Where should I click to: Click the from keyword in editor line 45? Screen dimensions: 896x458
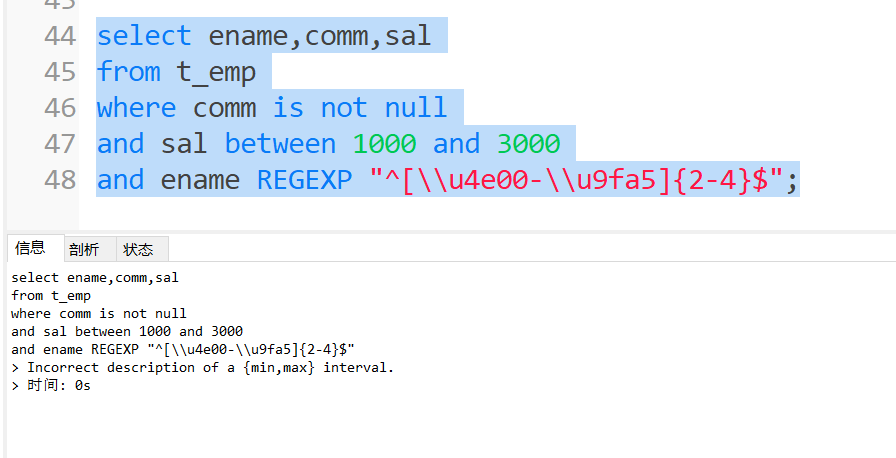coord(129,72)
